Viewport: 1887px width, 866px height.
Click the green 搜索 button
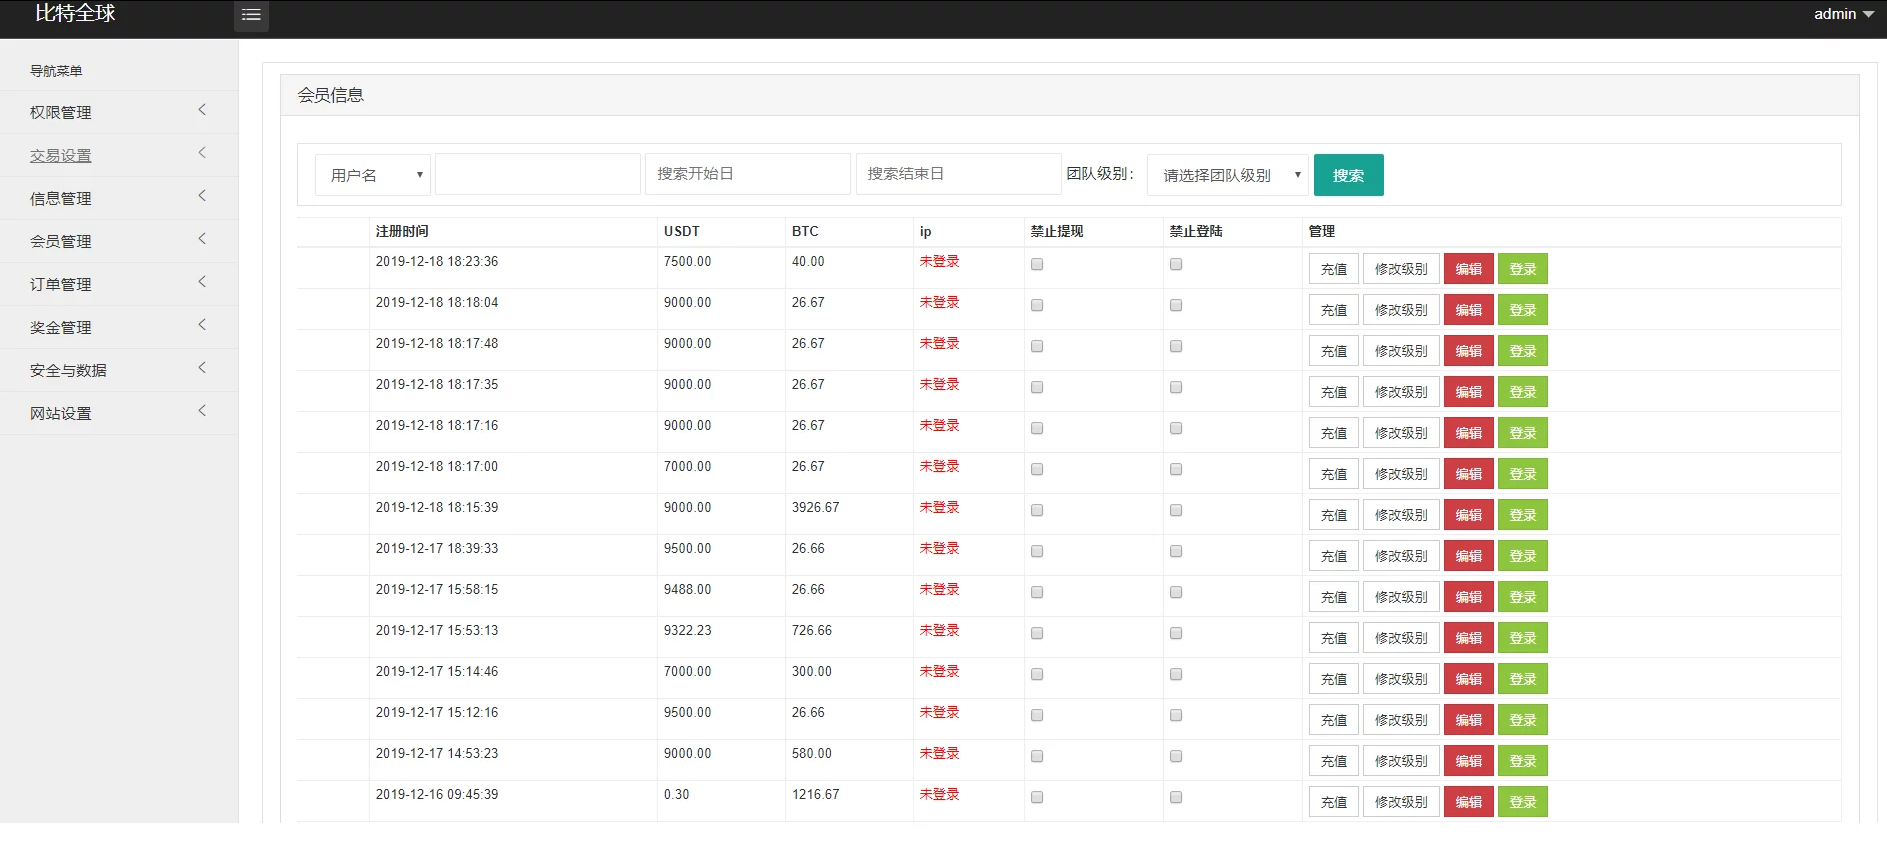[x=1348, y=175]
